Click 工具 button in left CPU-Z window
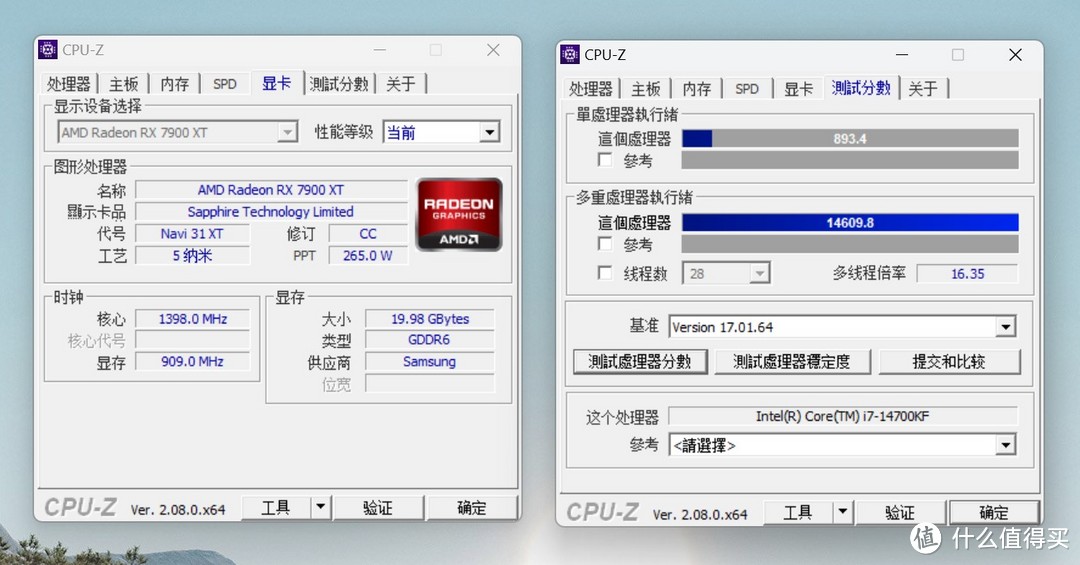The width and height of the screenshot is (1080, 565). tap(276, 508)
